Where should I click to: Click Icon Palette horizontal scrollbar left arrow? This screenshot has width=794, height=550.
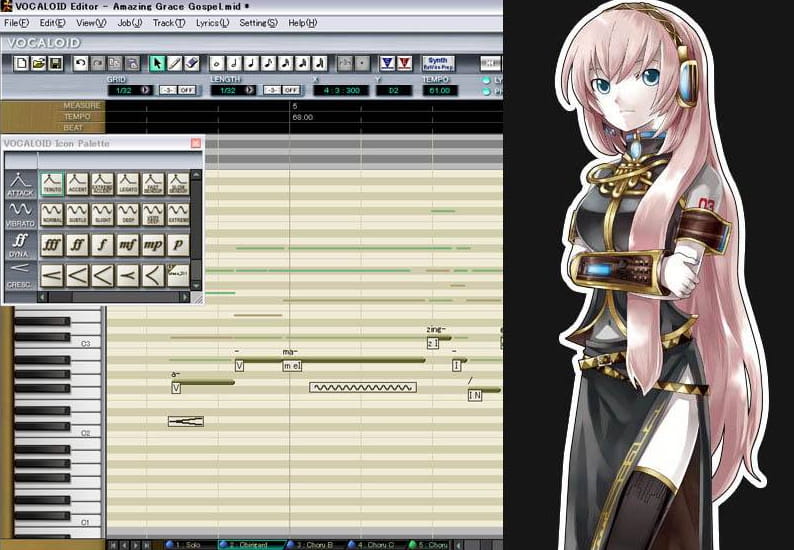[43, 297]
